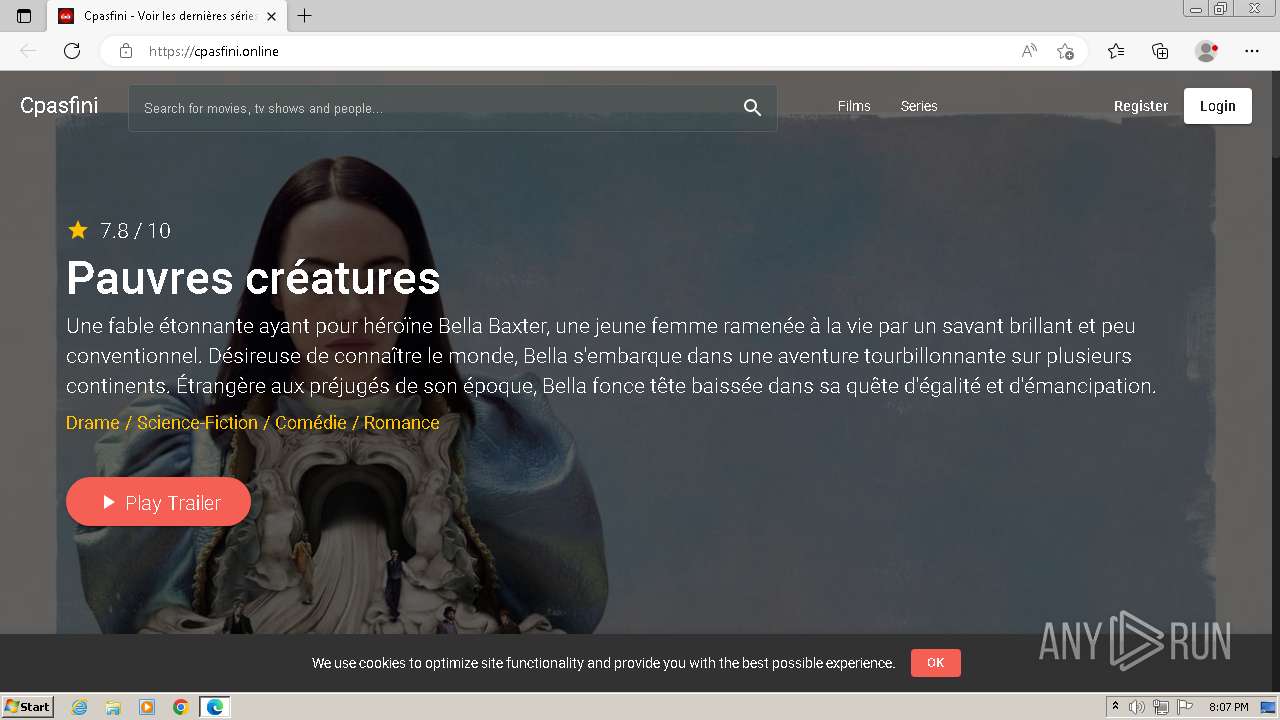Open Chrome from the taskbar

[181, 707]
